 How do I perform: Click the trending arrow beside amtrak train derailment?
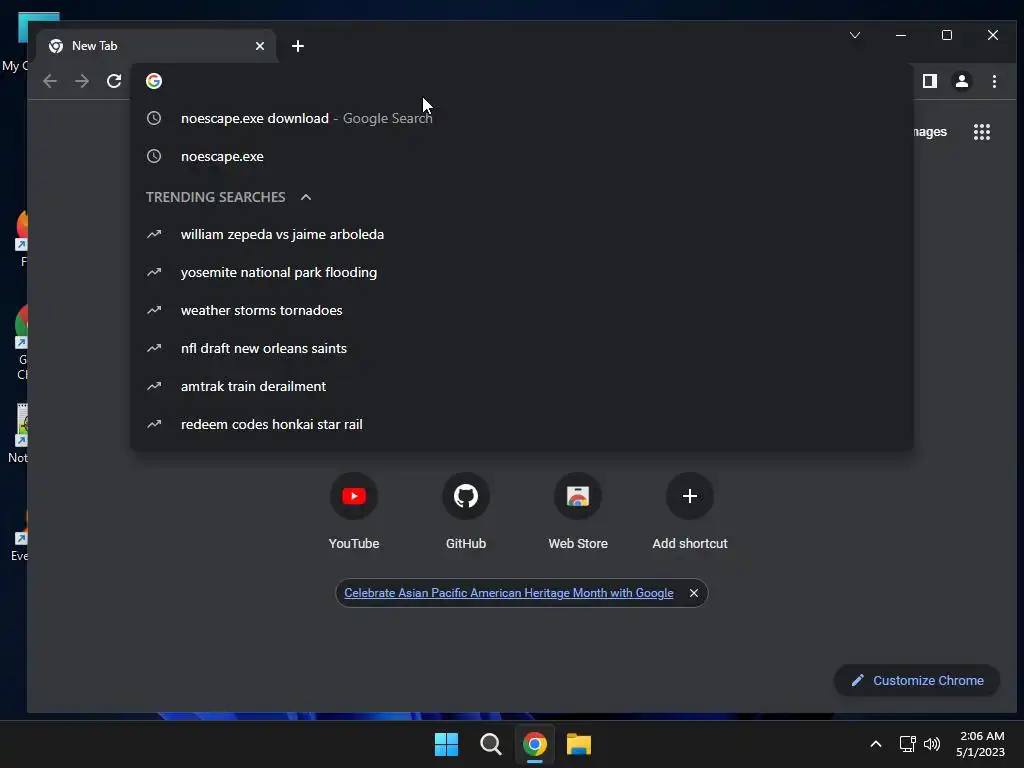(x=154, y=386)
